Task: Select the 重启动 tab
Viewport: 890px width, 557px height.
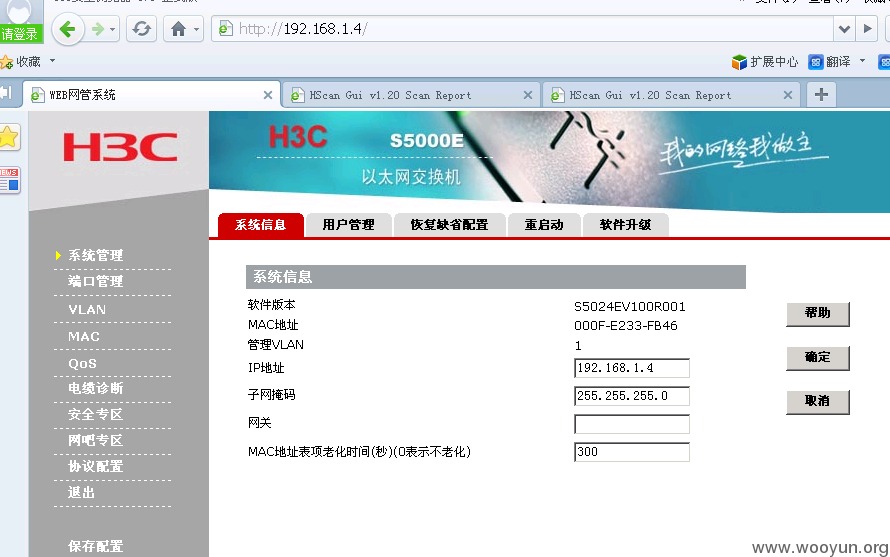Action: point(544,225)
